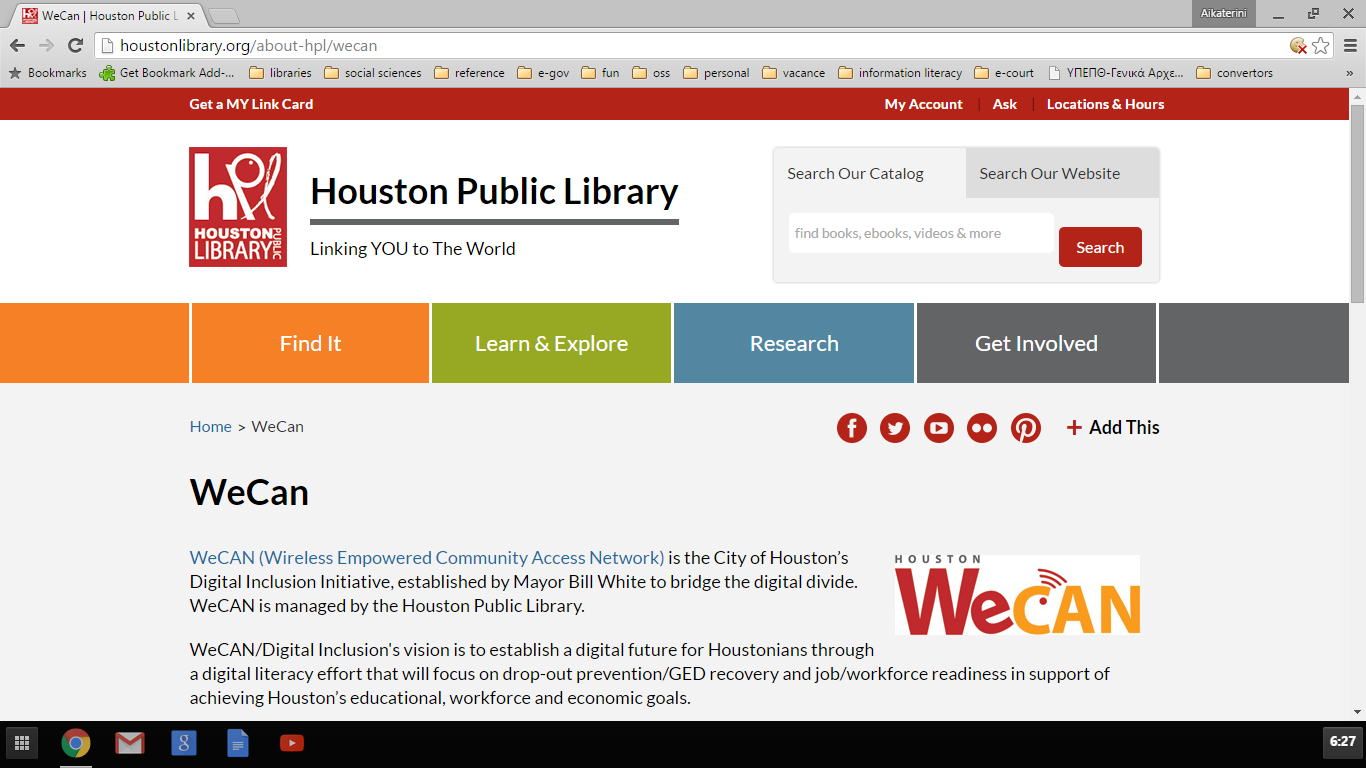
Task: Open Google Search from the shelf
Action: point(184,743)
